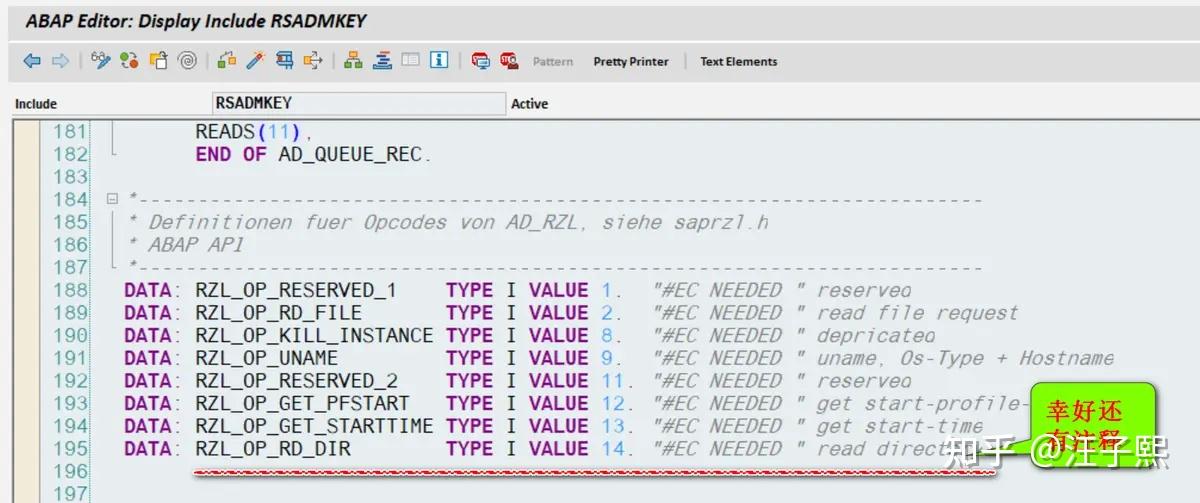The height and width of the screenshot is (503, 1200).
Task: Click the Enhance spiral icon
Action: [186, 61]
